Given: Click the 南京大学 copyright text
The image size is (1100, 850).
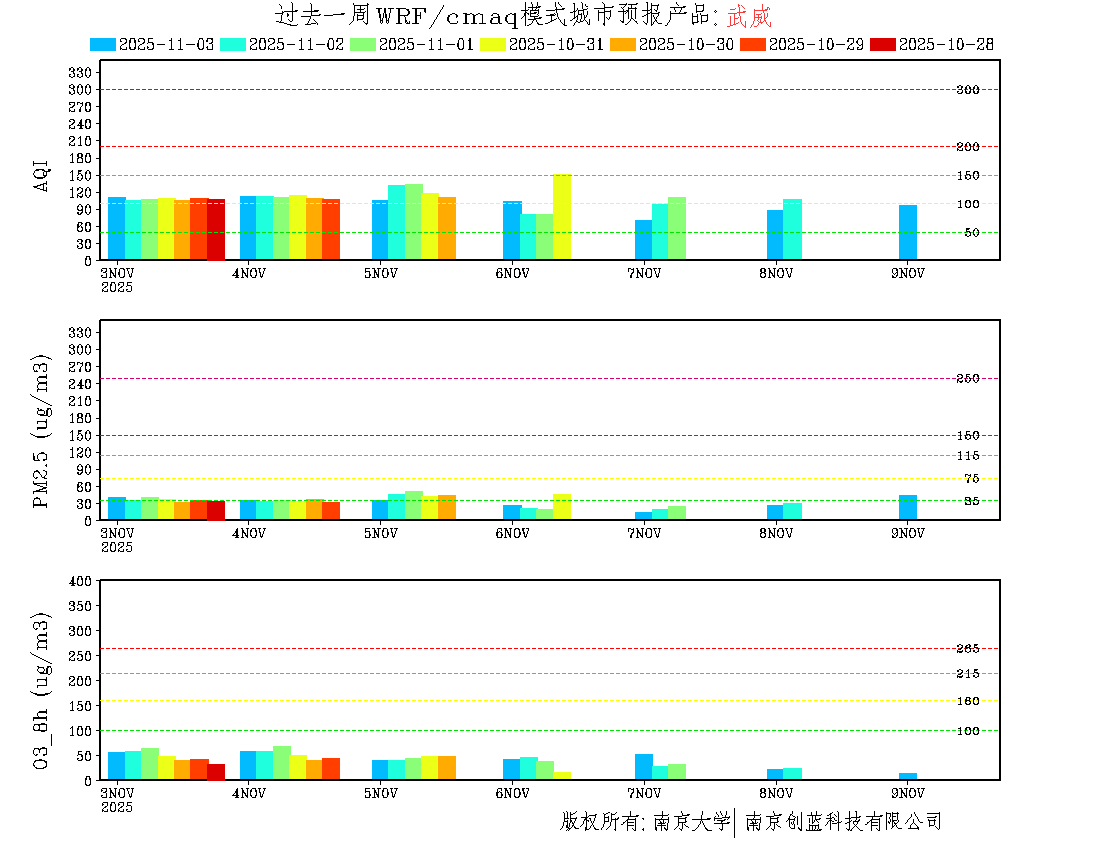Looking at the screenshot, I should point(691,822).
